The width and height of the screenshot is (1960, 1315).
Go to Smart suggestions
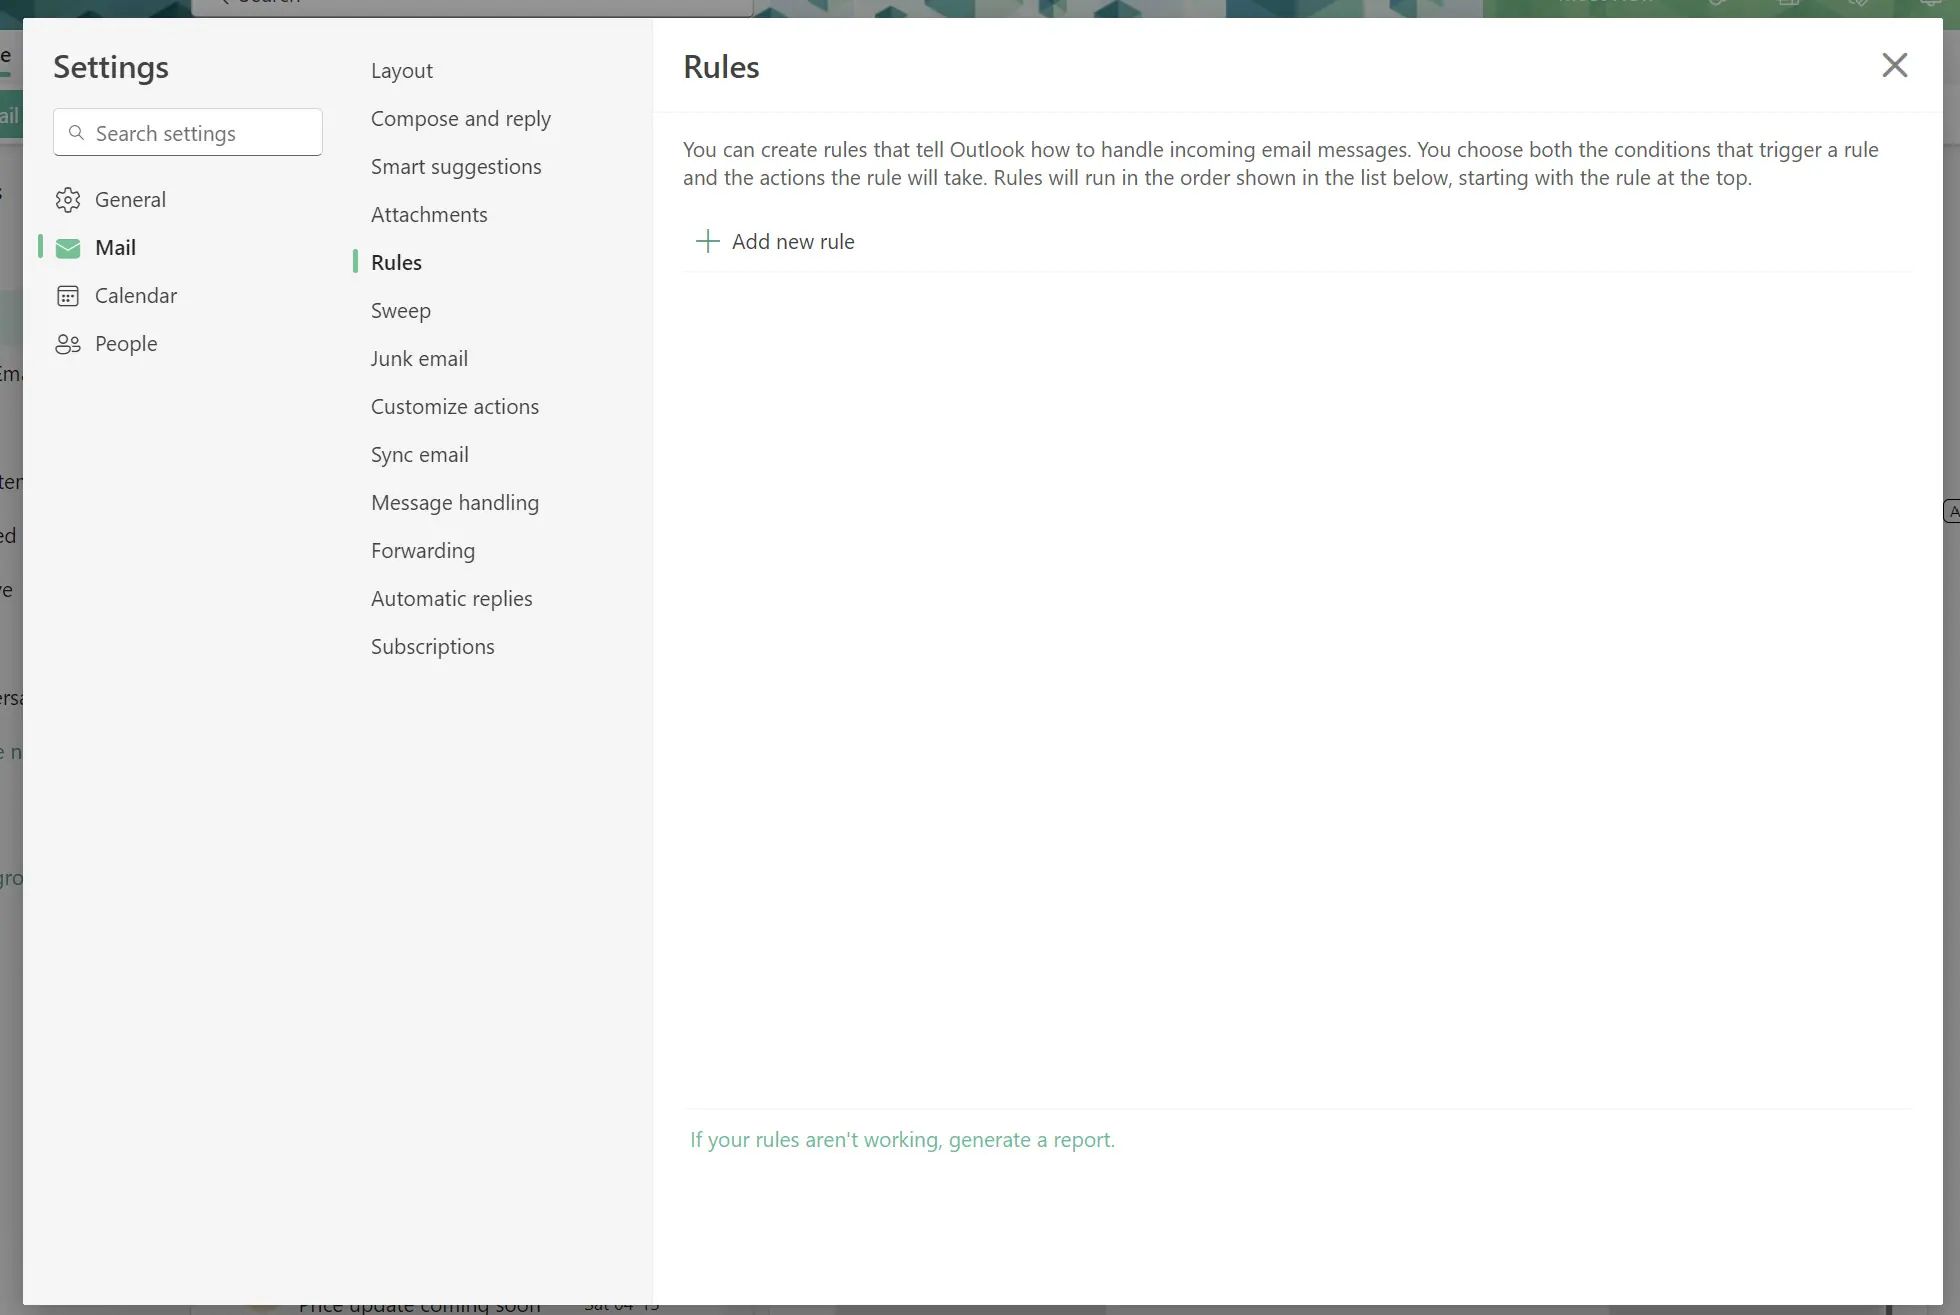coord(455,167)
